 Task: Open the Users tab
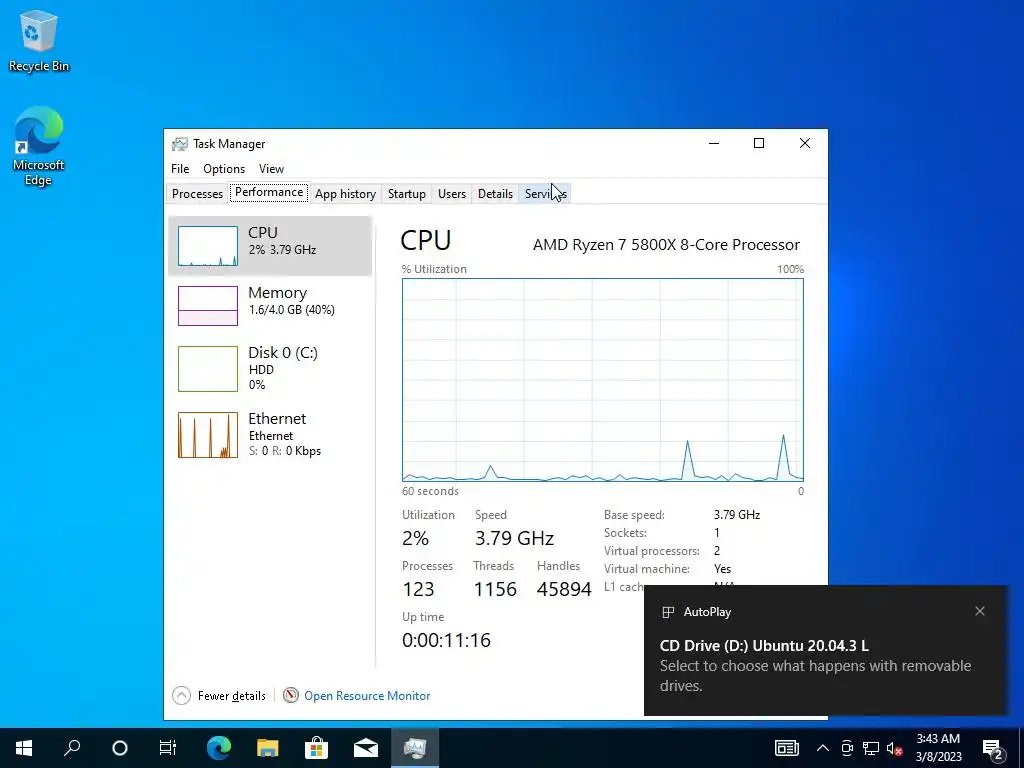click(x=452, y=194)
